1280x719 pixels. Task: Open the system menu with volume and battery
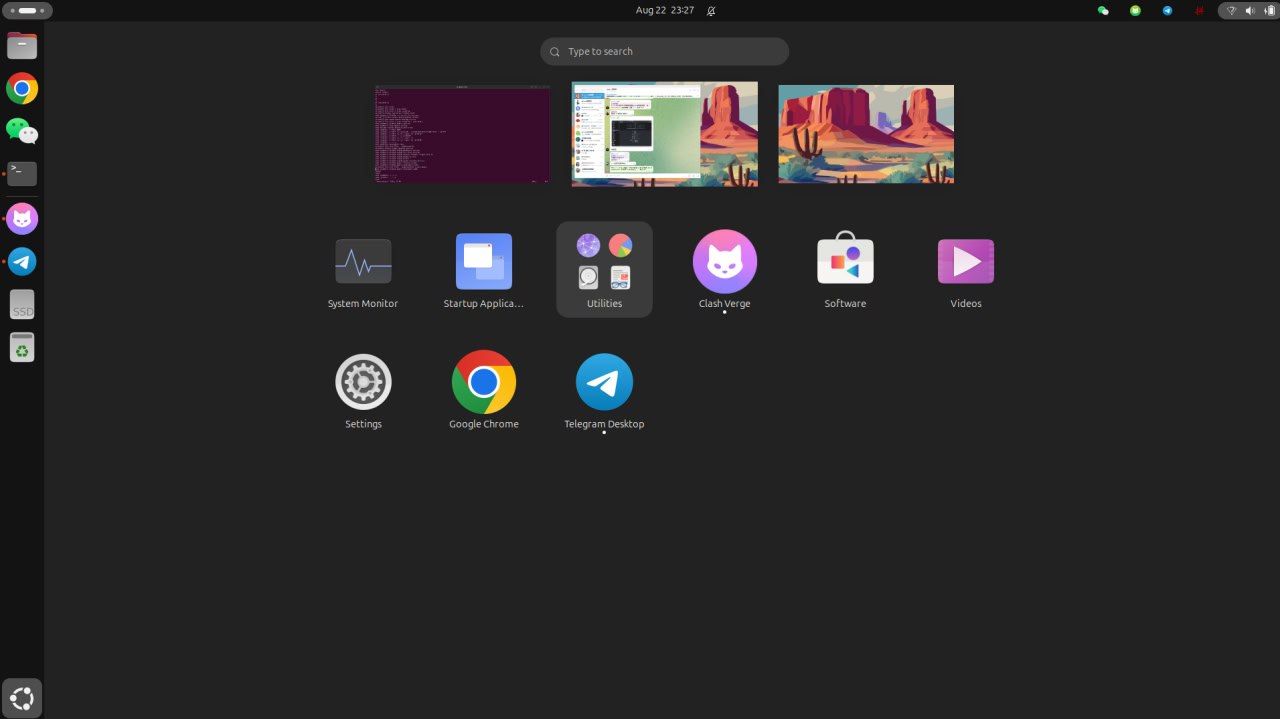coord(1248,11)
